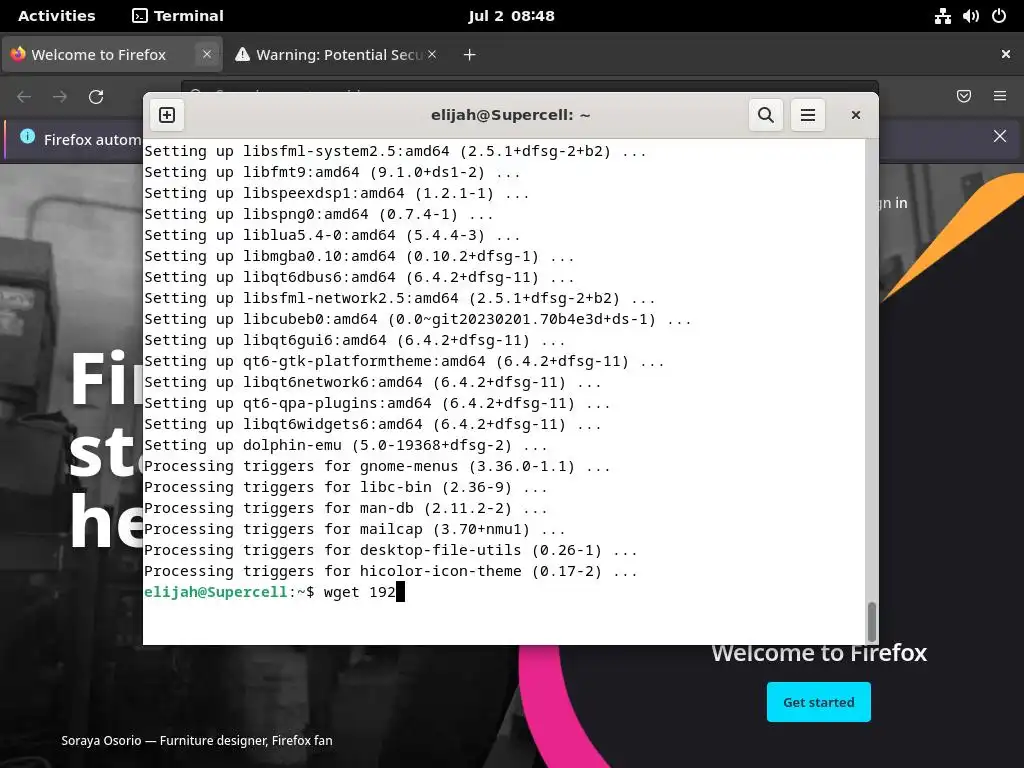Open the terminal search
Screen dimensions: 1024x768
point(765,115)
